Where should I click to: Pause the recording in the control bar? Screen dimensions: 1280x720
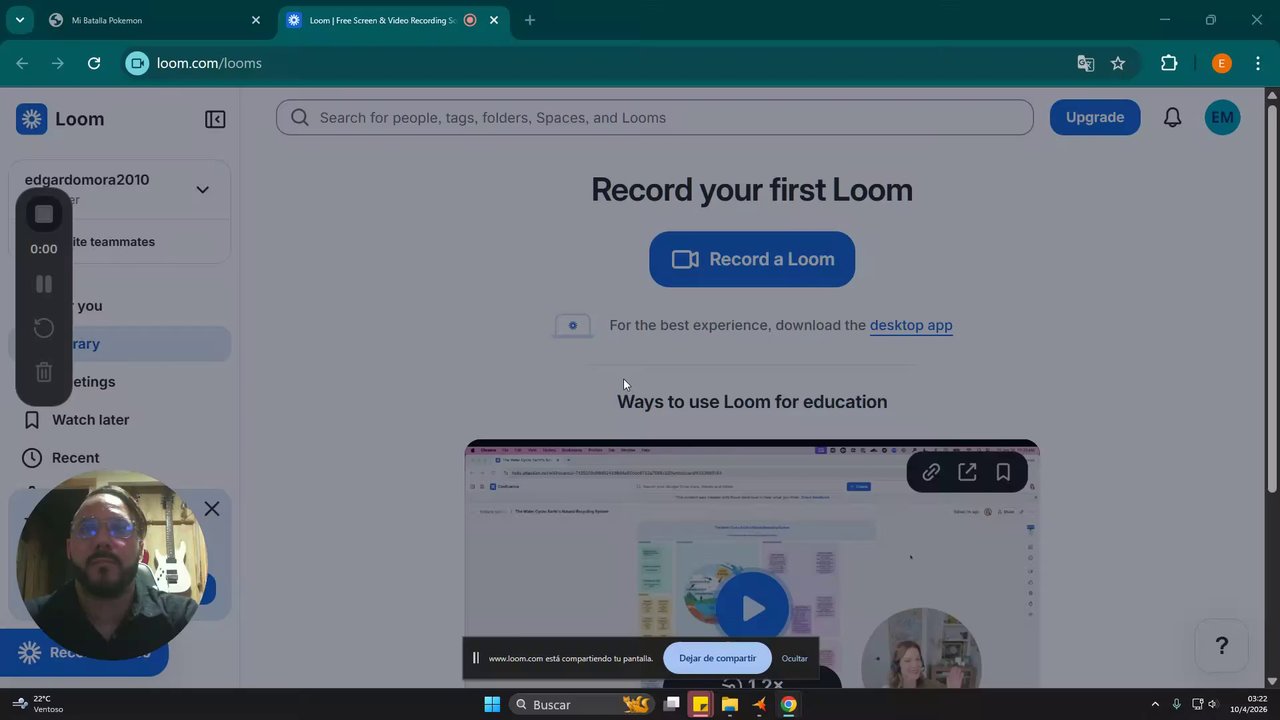(44, 284)
